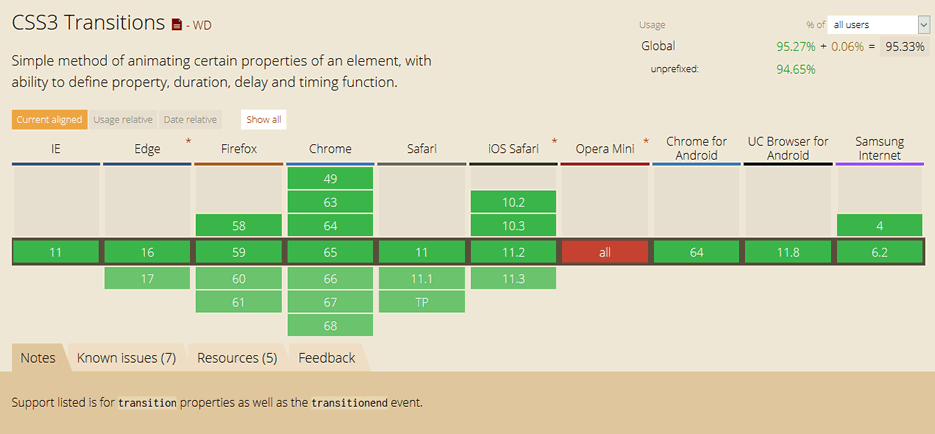Click the red Opera Mini all cell
The width and height of the screenshot is (935, 434).
pyautogui.click(x=605, y=253)
